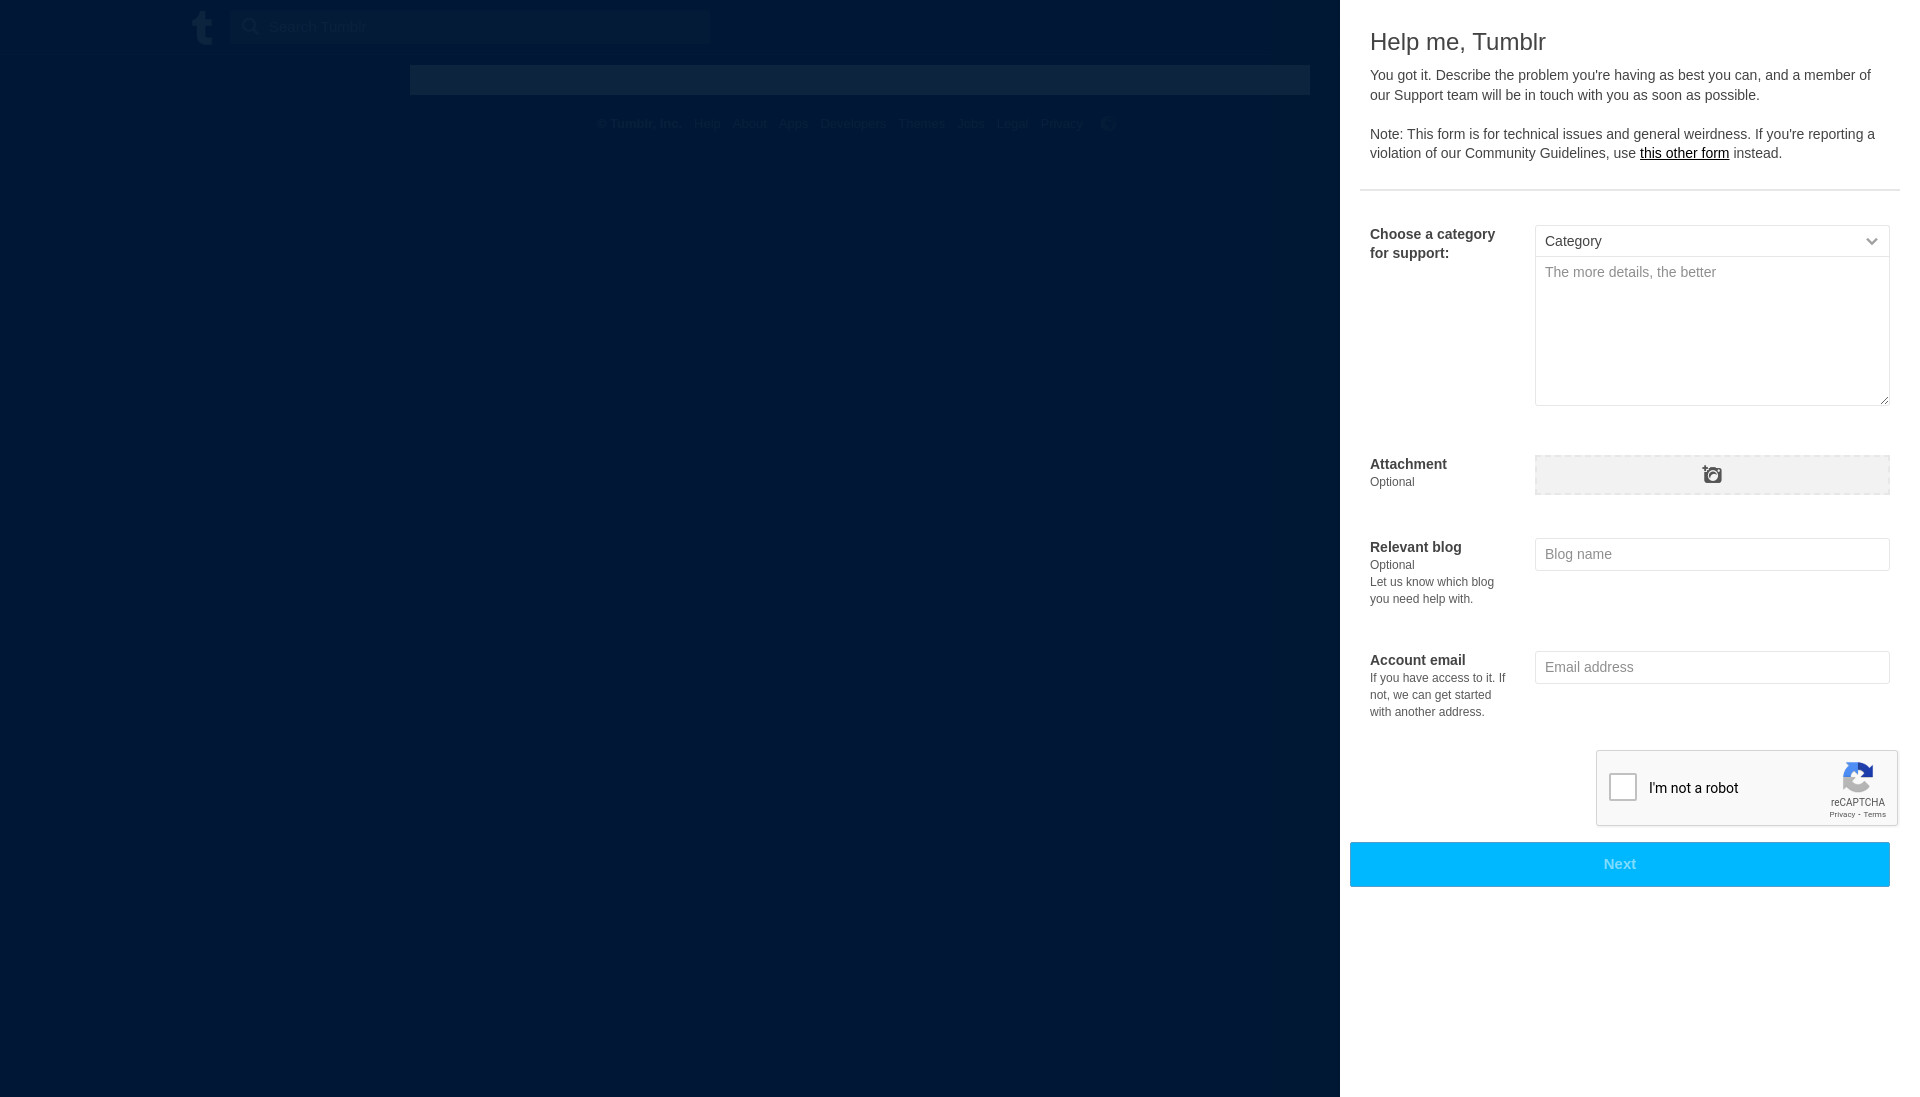Click the Blog name field

(x=1712, y=554)
